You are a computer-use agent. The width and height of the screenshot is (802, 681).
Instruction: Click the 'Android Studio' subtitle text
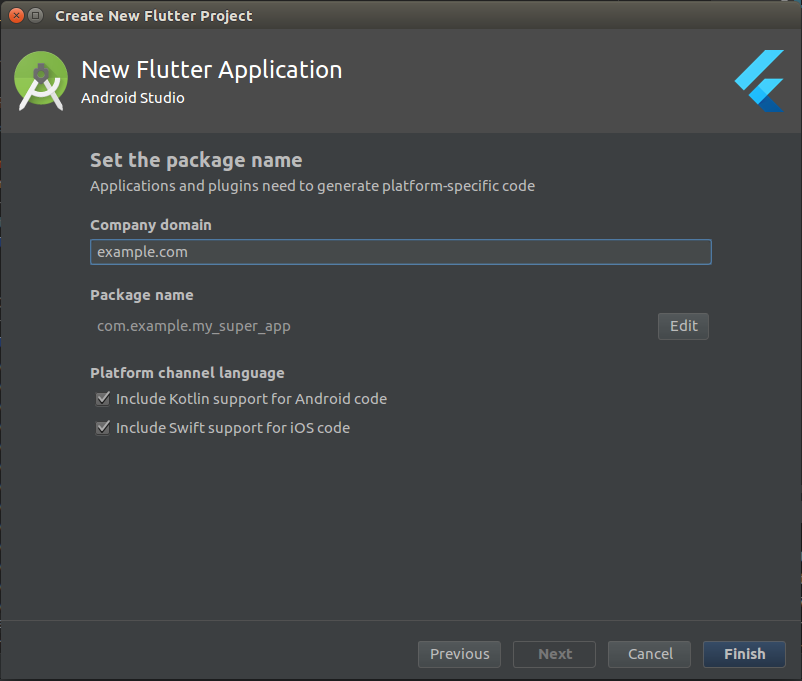point(133,98)
